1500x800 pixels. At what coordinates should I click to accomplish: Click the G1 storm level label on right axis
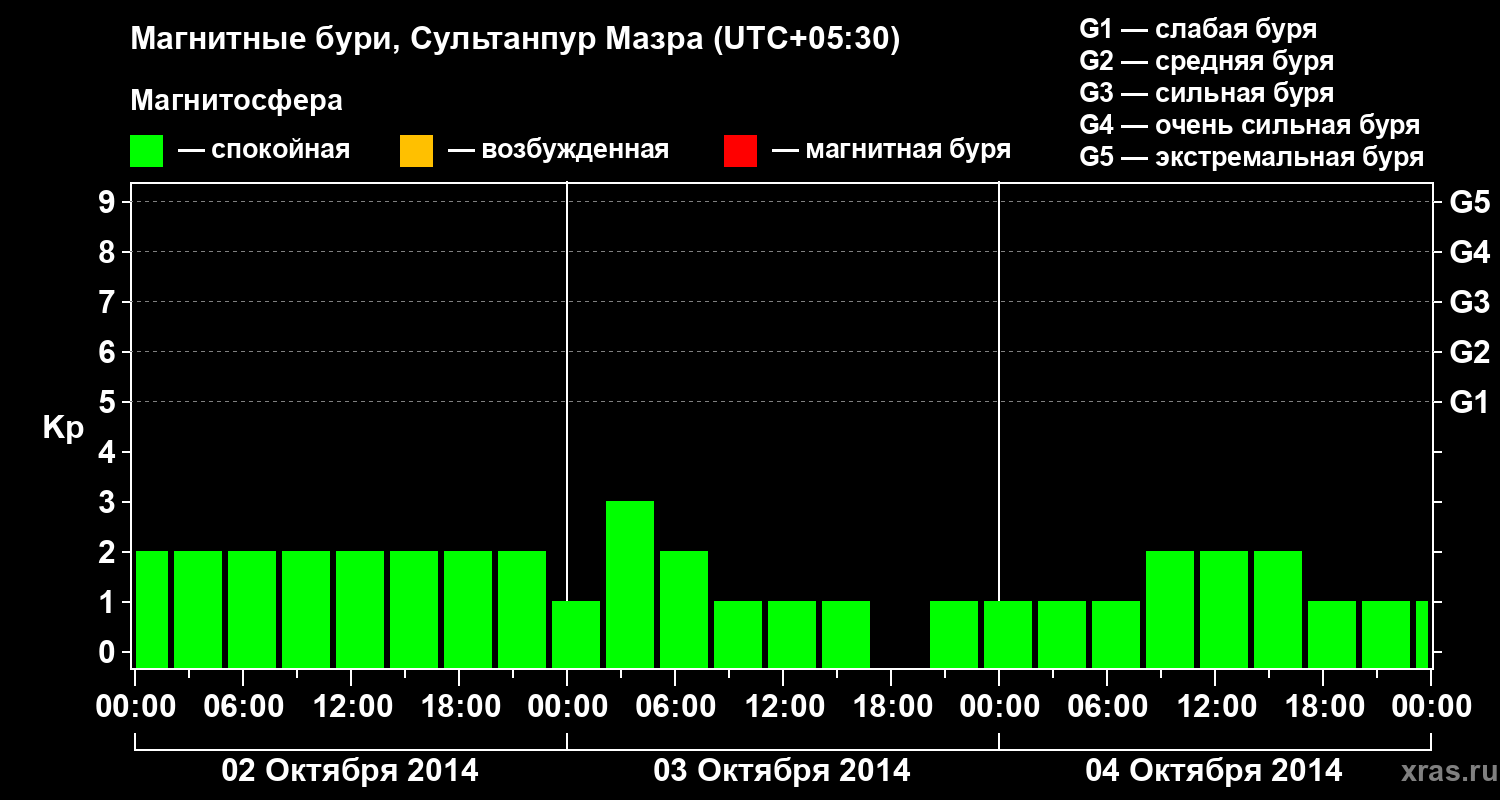[x=1469, y=402]
